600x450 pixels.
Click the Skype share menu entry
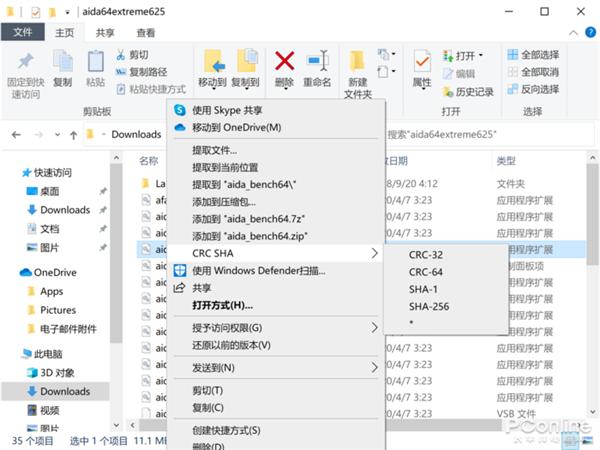(276, 111)
